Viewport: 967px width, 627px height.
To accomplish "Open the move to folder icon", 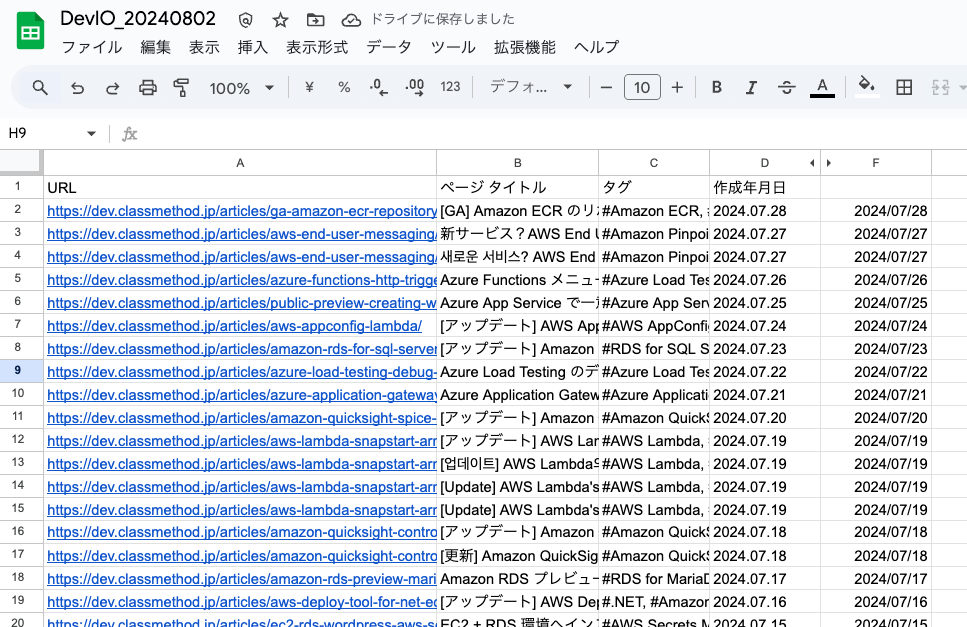I will click(315, 20).
